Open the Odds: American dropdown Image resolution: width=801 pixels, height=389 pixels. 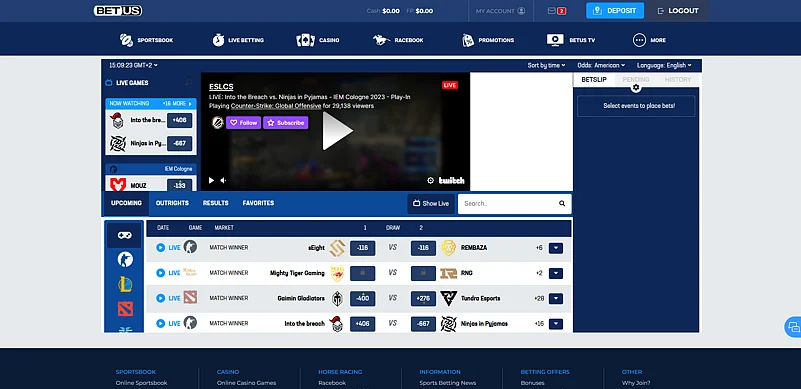pos(601,65)
